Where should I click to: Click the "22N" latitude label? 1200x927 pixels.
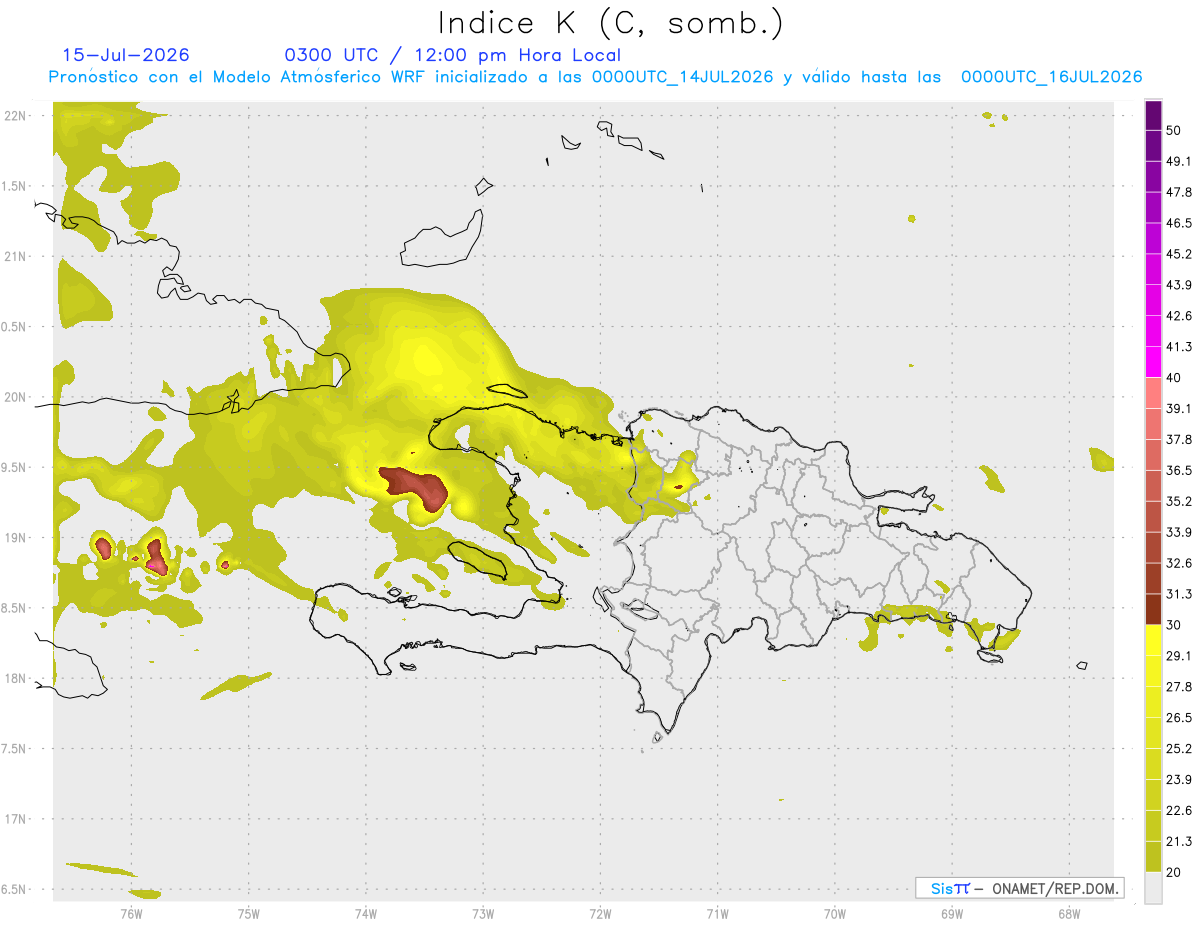(17, 116)
